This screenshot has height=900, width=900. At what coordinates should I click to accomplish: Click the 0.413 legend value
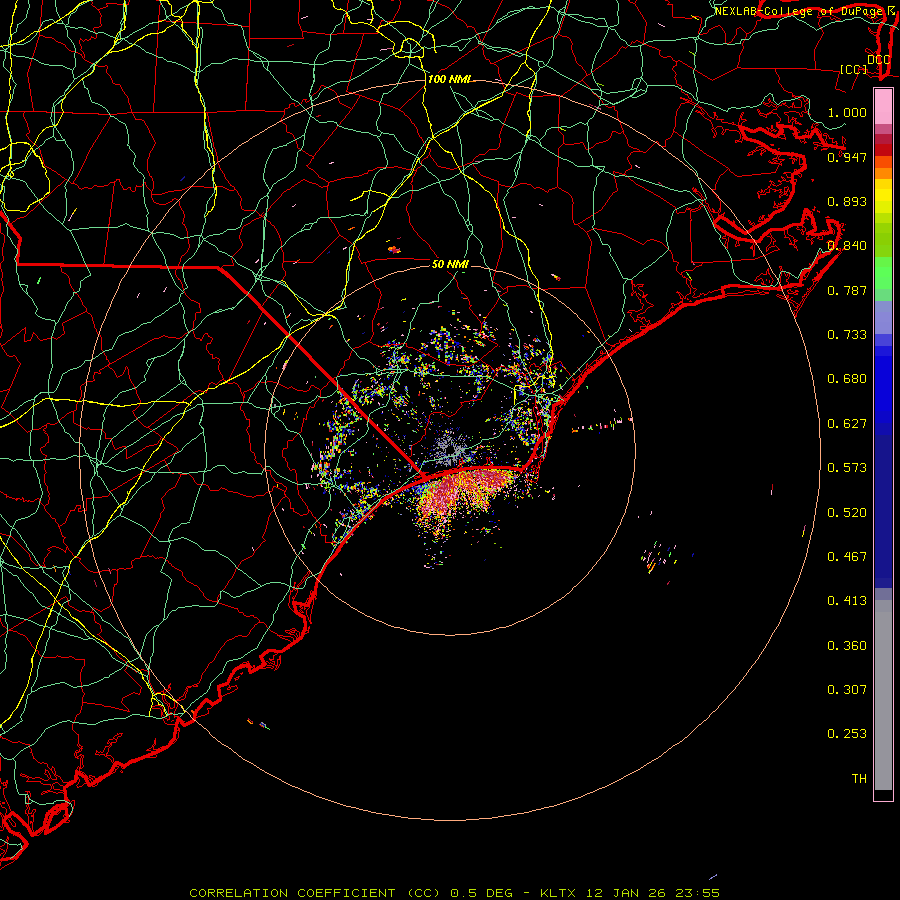tap(847, 601)
